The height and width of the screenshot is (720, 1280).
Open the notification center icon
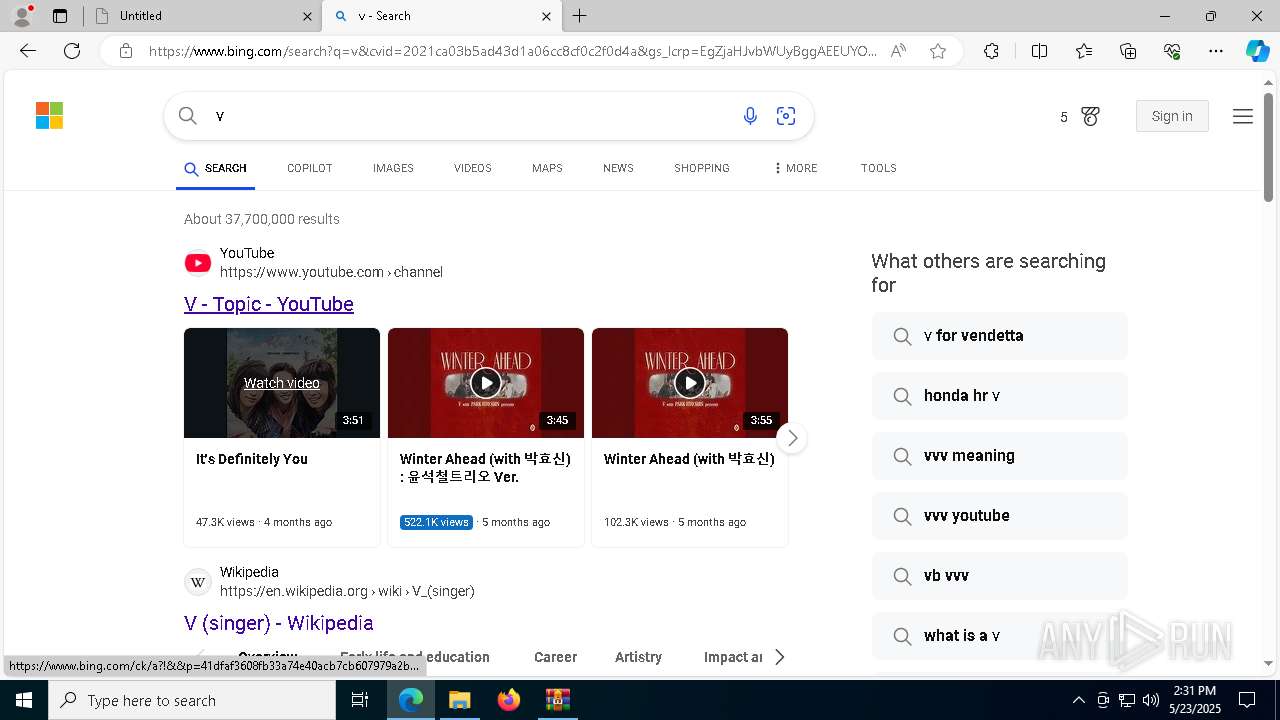[x=1247, y=700]
